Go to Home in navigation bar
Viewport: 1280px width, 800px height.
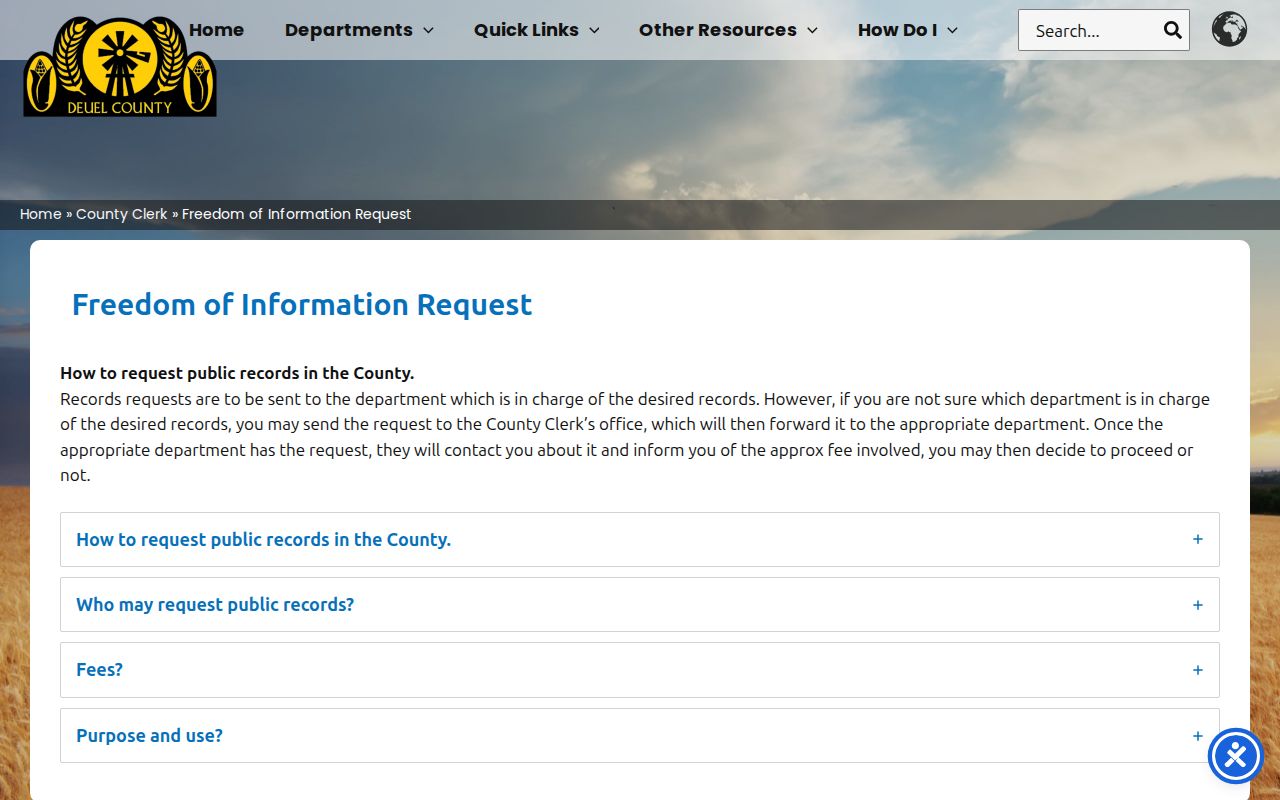coord(216,30)
